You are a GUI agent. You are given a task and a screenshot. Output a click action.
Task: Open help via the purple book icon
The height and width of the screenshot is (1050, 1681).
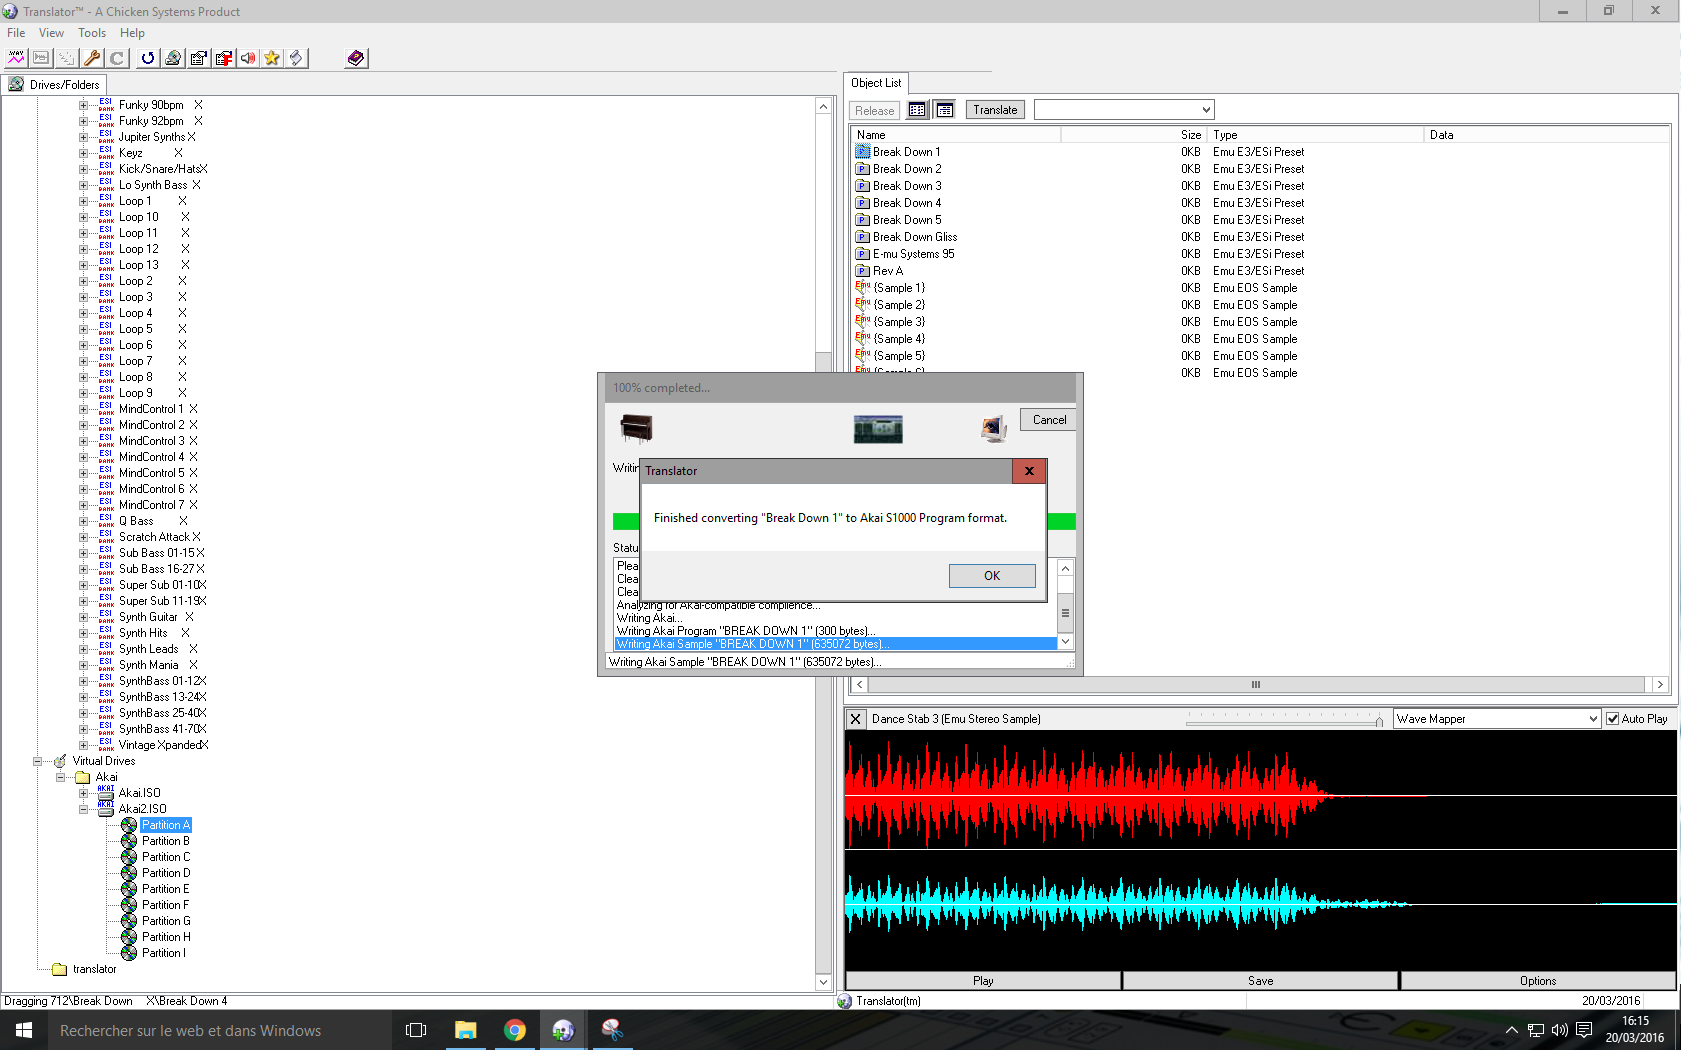(x=356, y=58)
